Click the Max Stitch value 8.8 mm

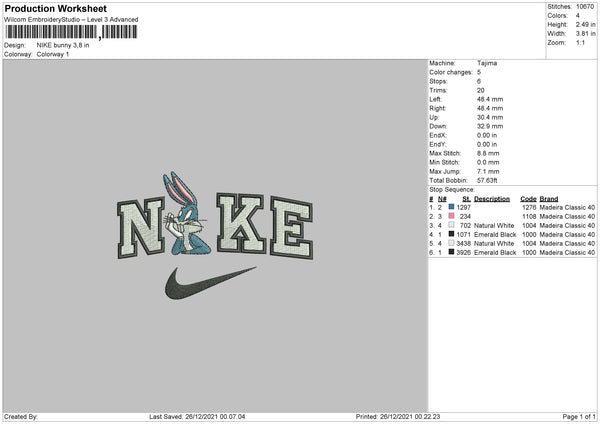pyautogui.click(x=488, y=153)
